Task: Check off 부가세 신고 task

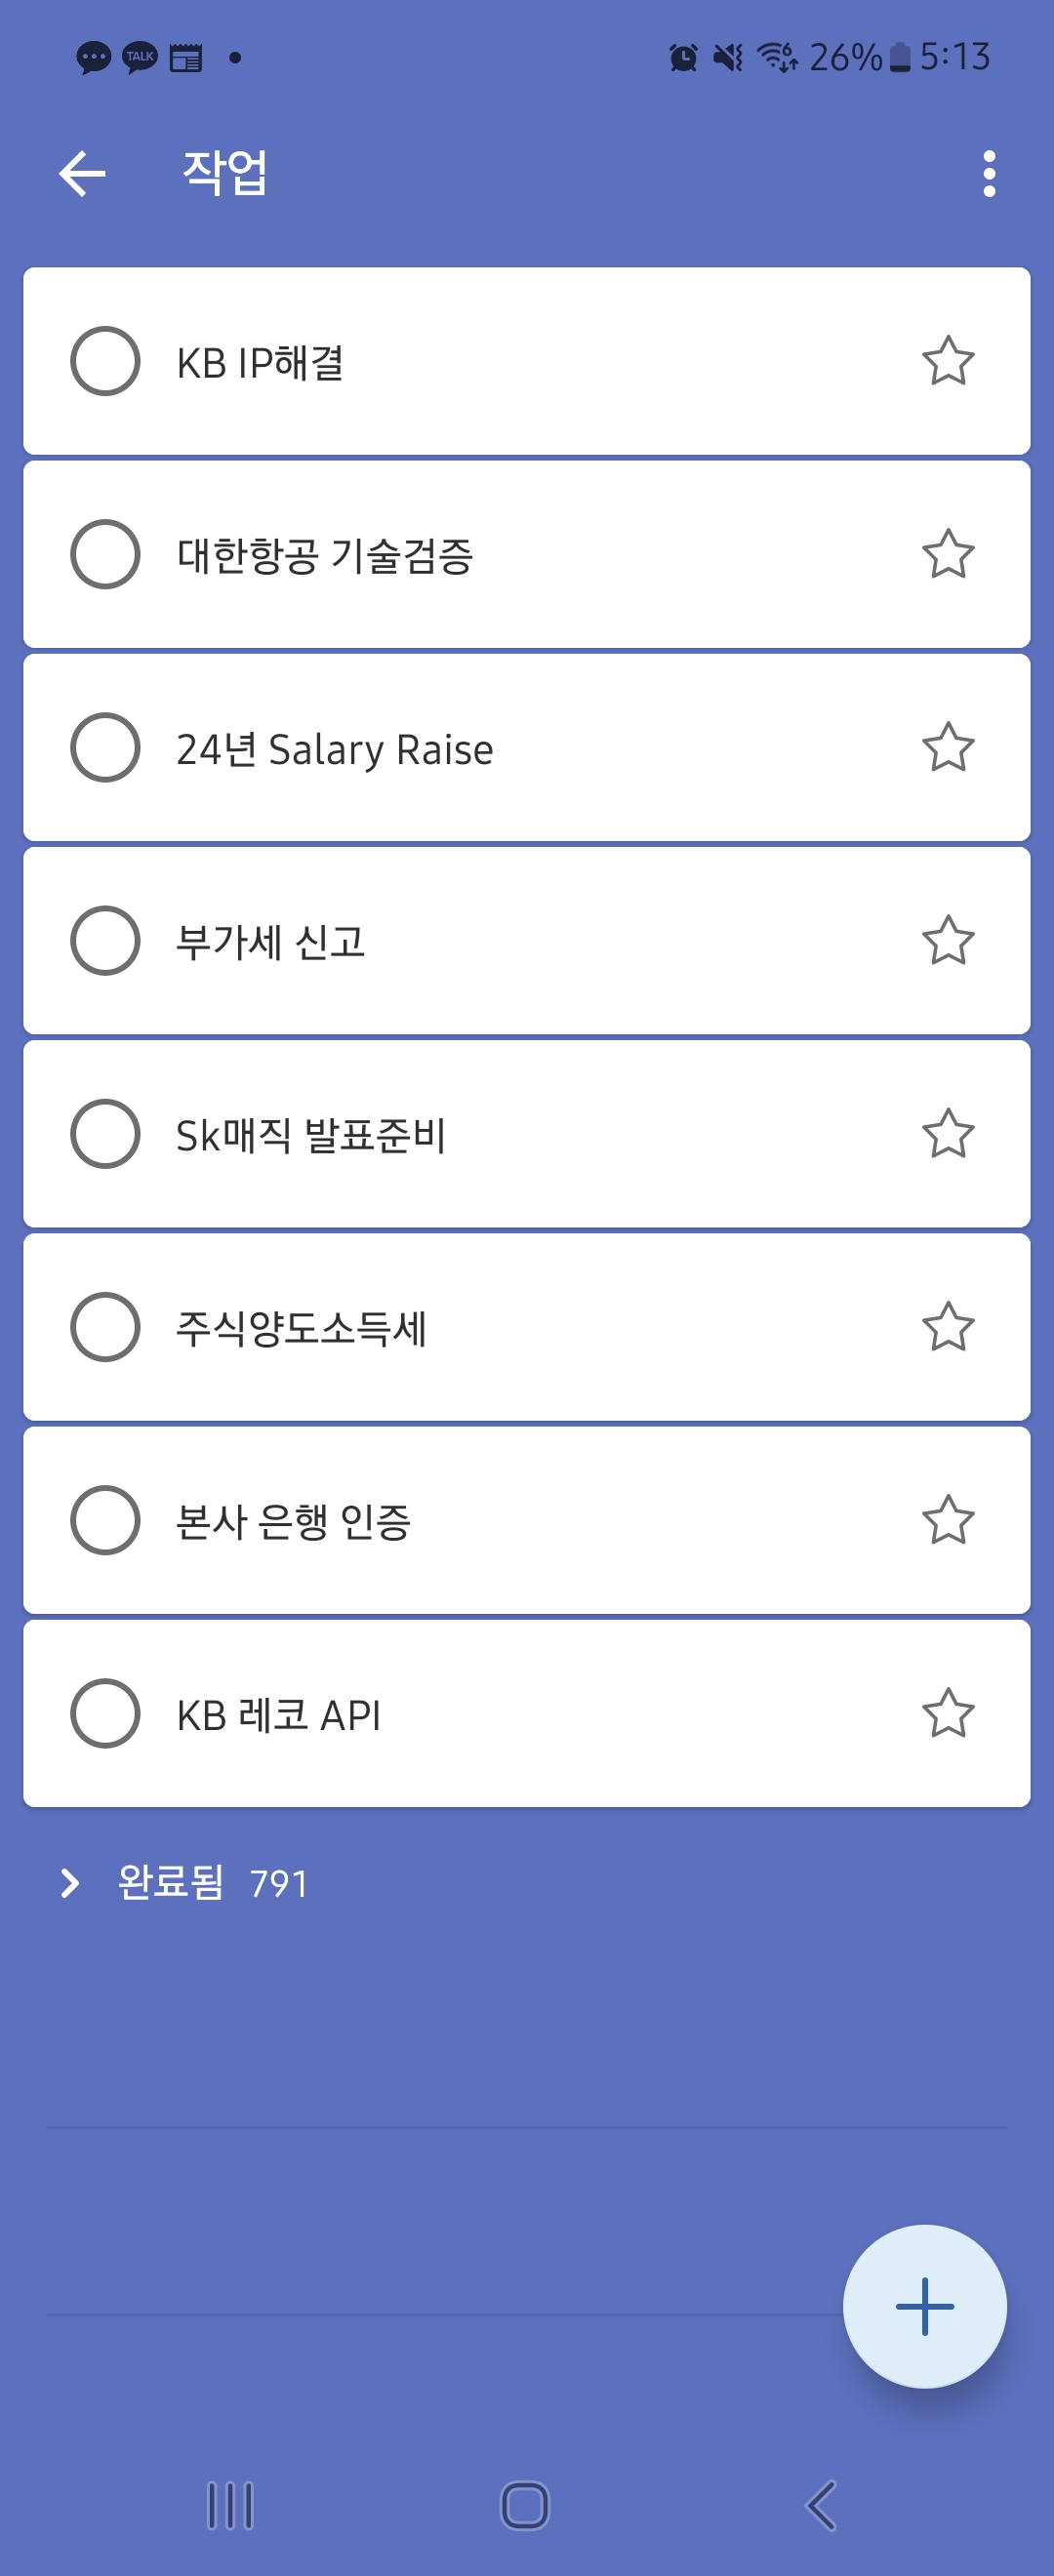Action: point(105,940)
